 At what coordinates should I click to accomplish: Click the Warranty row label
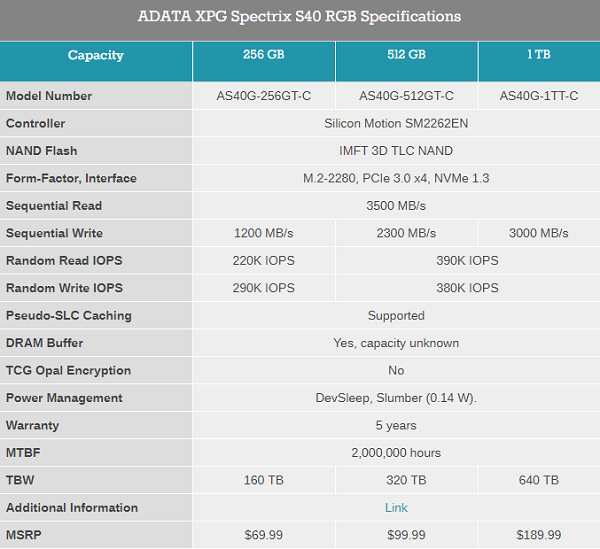33,425
